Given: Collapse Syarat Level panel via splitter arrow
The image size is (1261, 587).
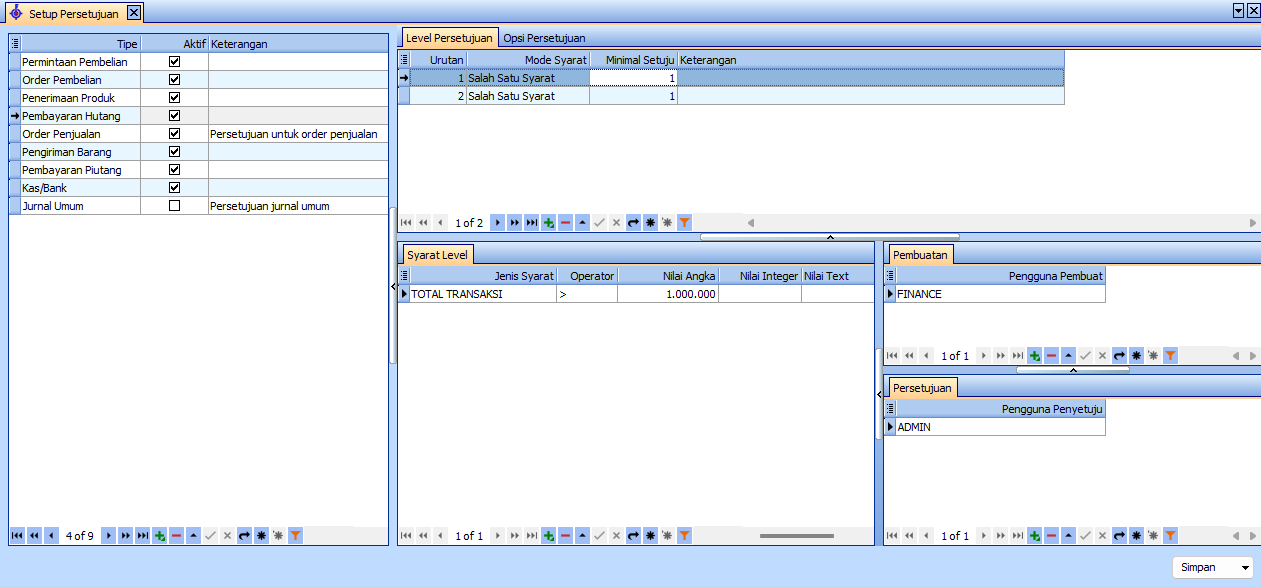Looking at the screenshot, I should click(x=879, y=394).
